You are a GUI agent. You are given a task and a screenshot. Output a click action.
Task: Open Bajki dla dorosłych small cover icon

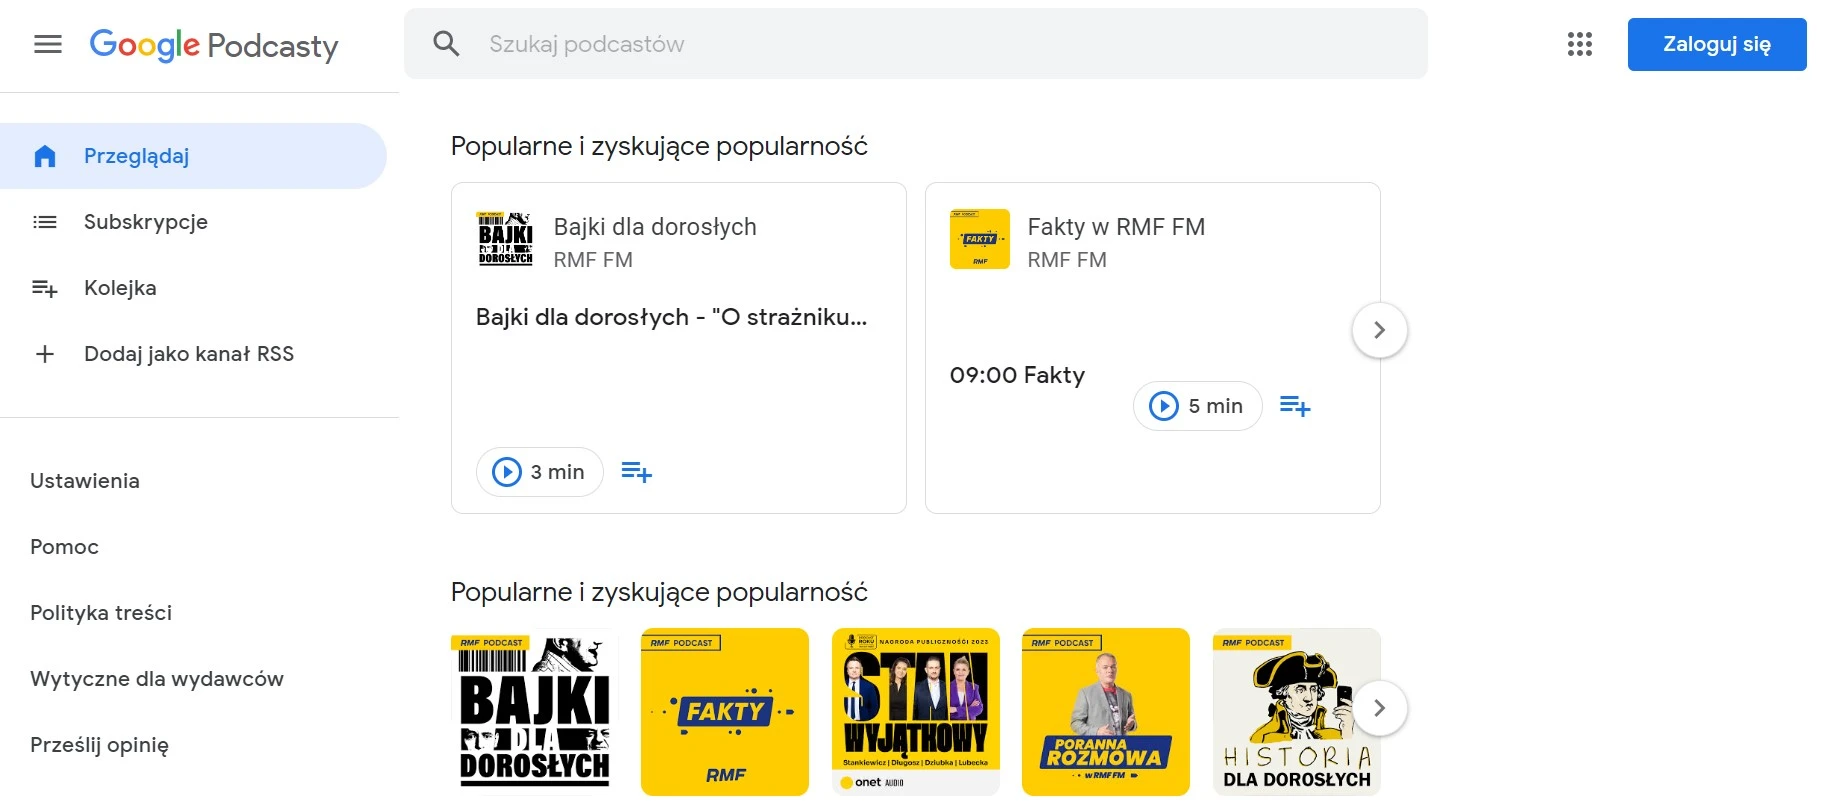click(506, 239)
